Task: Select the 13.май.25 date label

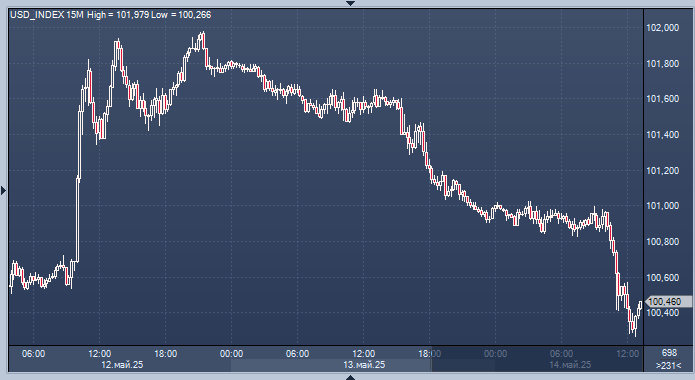Action: pyautogui.click(x=364, y=365)
